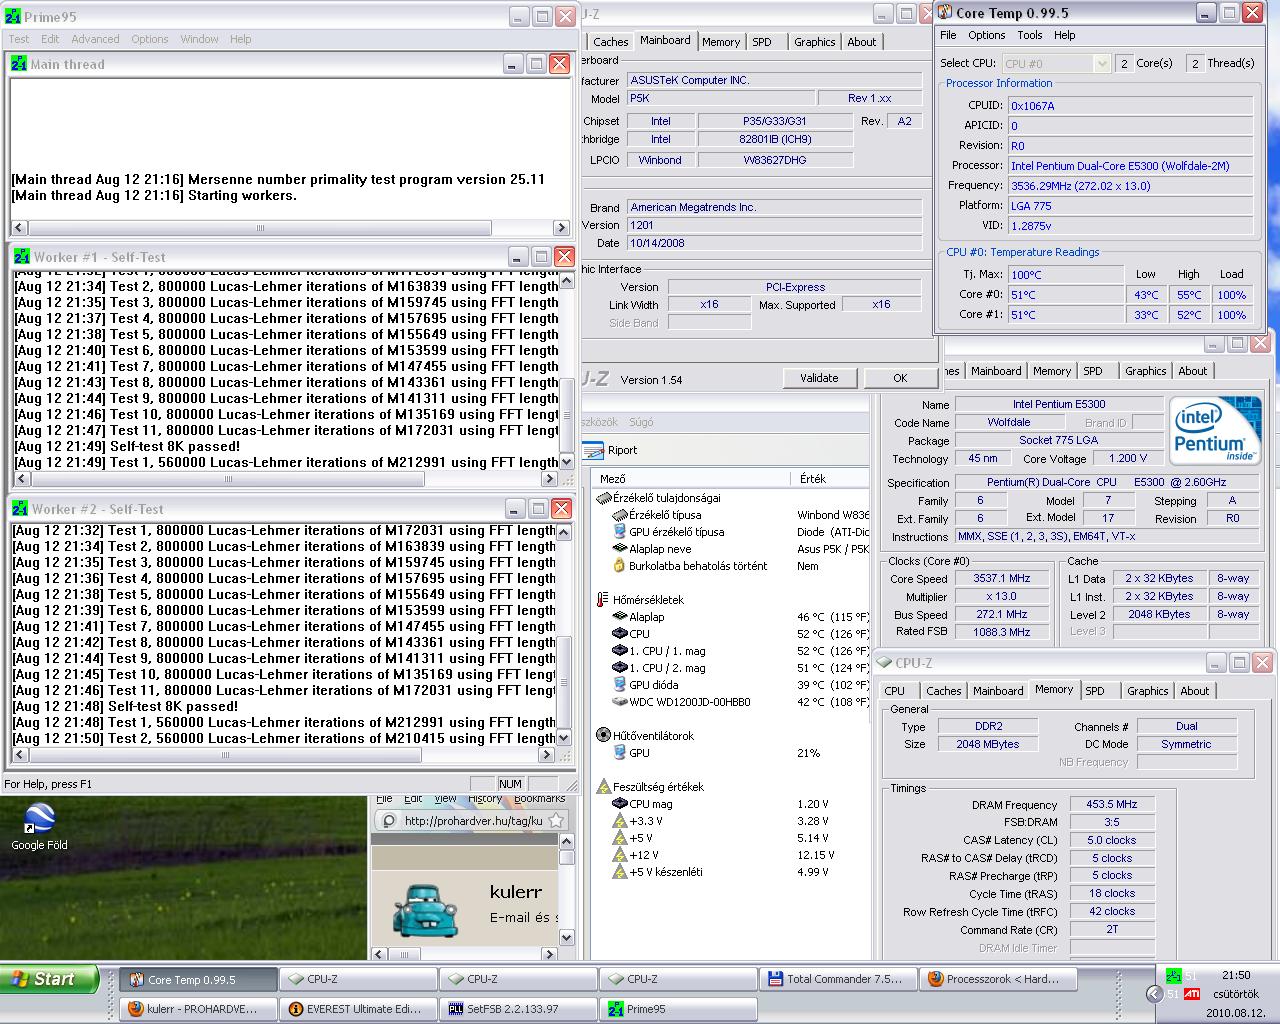Viewport: 1280px width, 1024px height.
Task: Select Burkolatba behatolás történt lock icon
Action: (x=620, y=566)
